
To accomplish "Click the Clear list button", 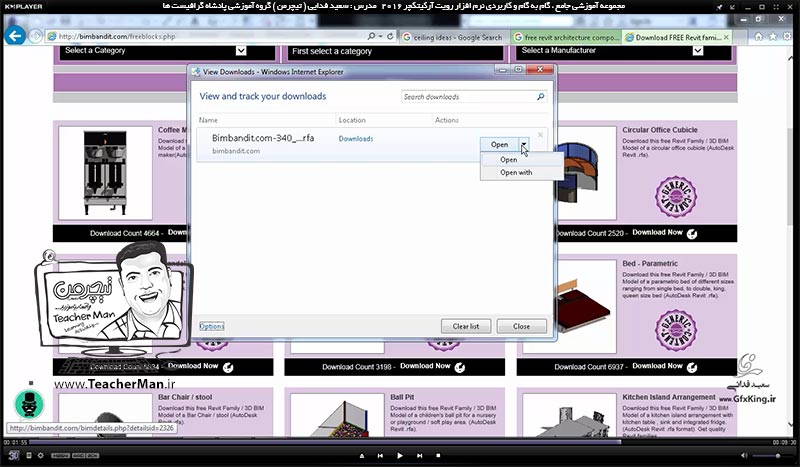I will [x=466, y=326].
